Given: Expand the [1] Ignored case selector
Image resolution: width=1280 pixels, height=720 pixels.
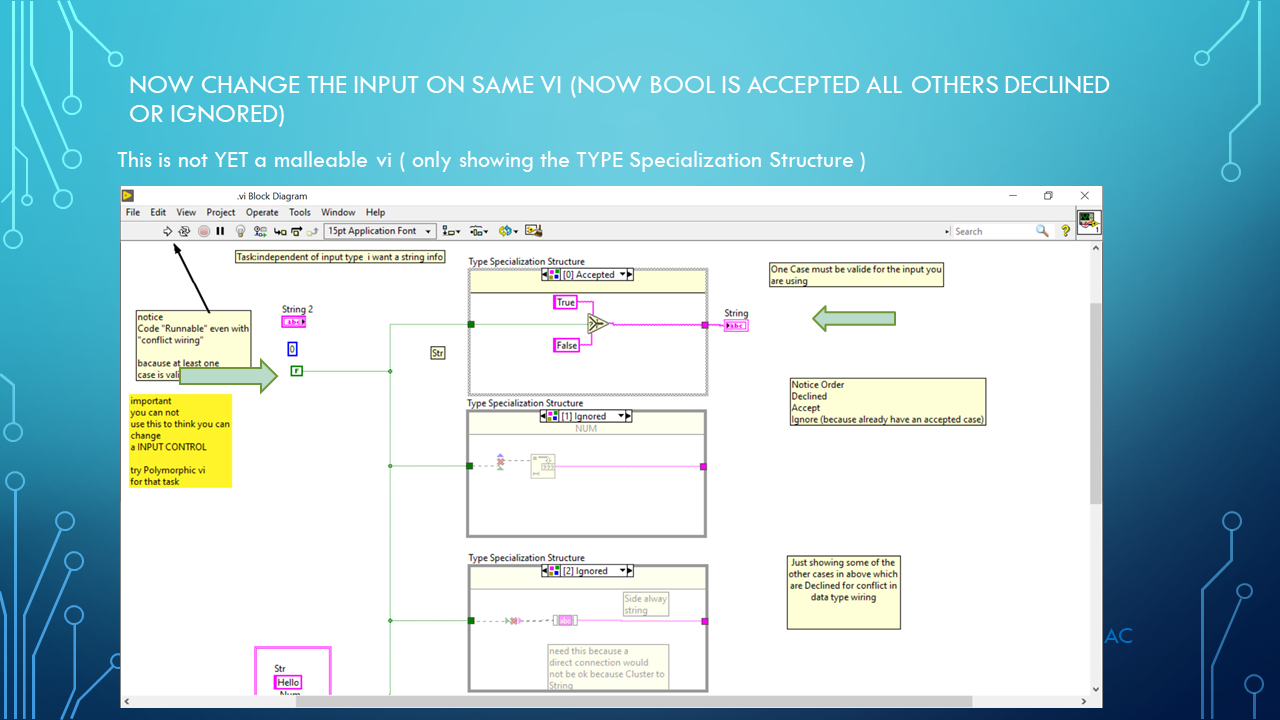Looking at the screenshot, I should click(x=625, y=416).
